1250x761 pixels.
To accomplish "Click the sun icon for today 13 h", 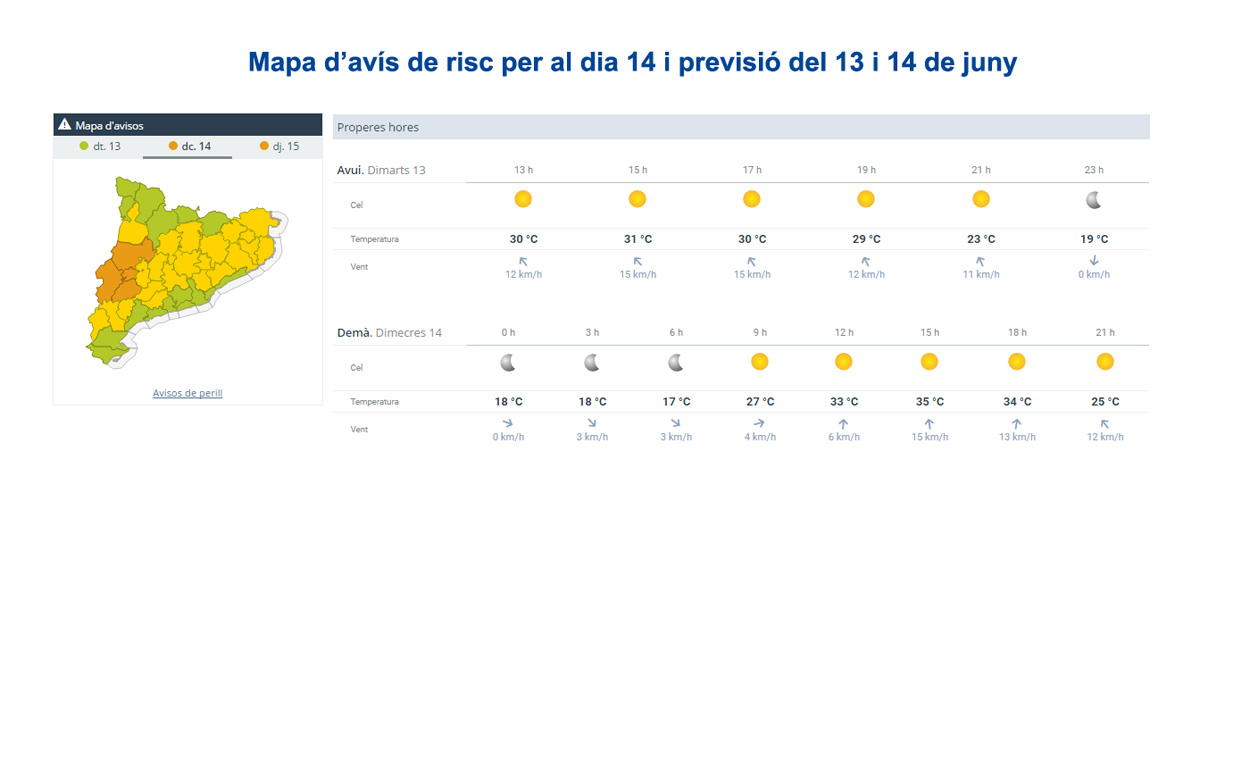I will [x=523, y=199].
